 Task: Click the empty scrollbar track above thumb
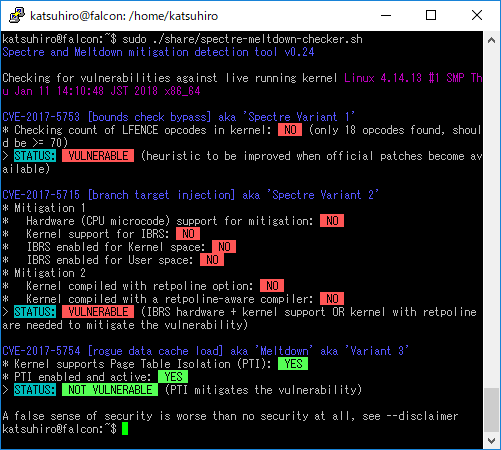[x=491, y=218]
